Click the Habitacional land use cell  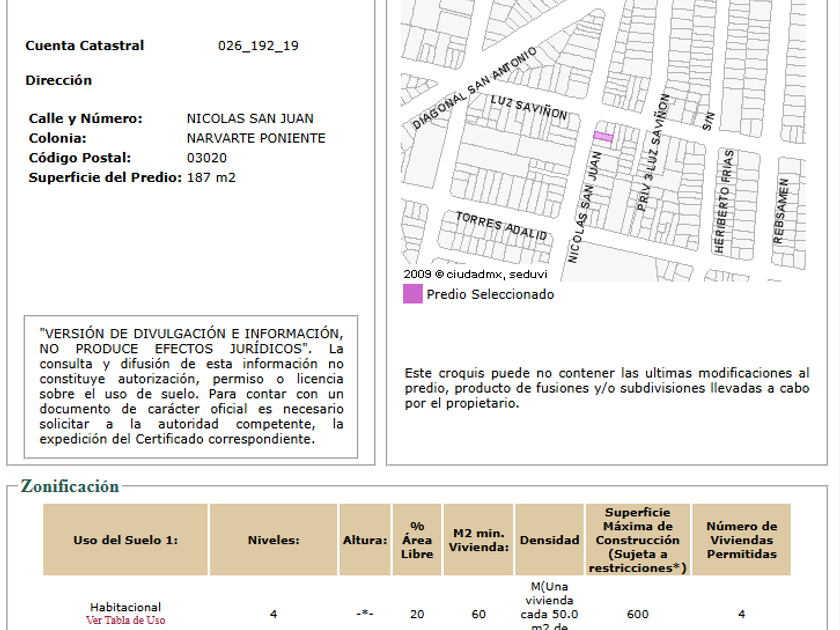point(125,608)
